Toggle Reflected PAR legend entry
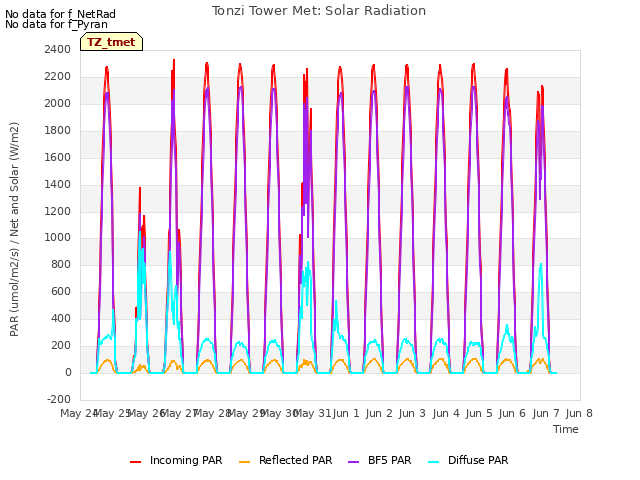This screenshot has width=640, height=480. click(286, 460)
